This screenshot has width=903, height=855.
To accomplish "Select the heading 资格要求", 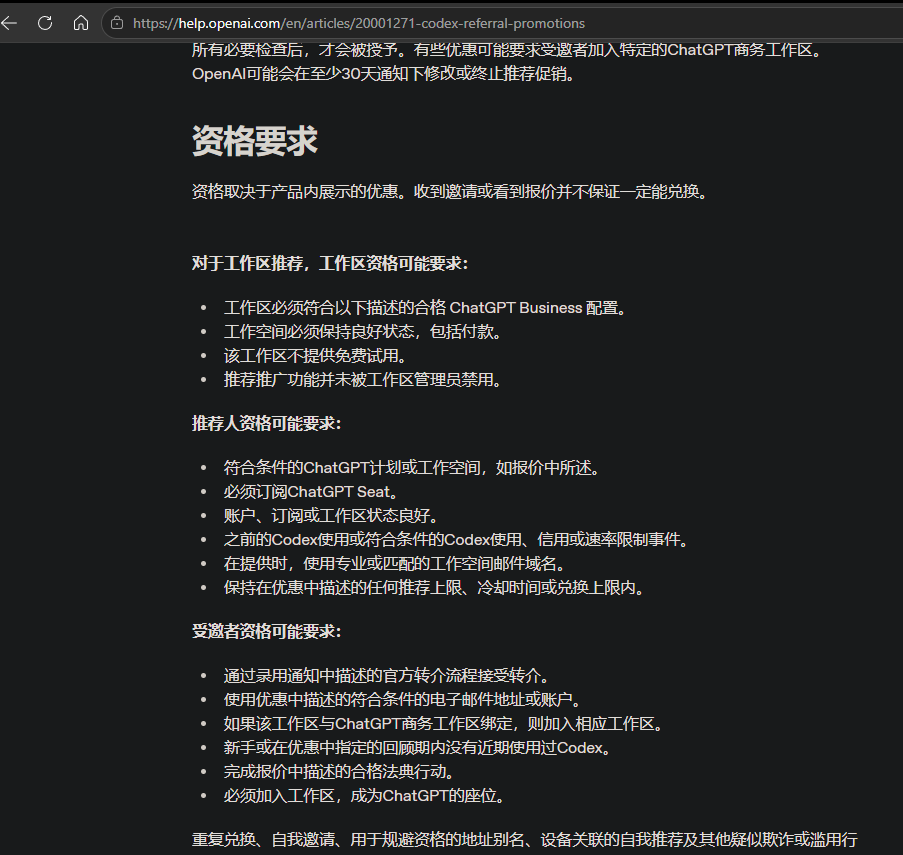I will [x=255, y=140].
